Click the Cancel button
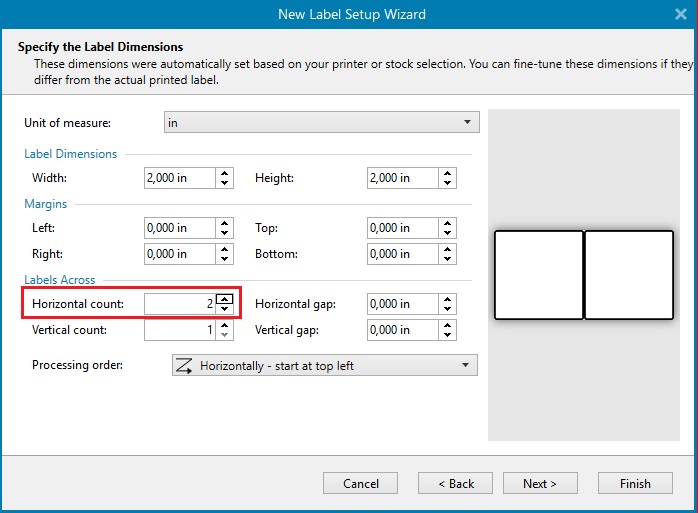 pos(361,484)
